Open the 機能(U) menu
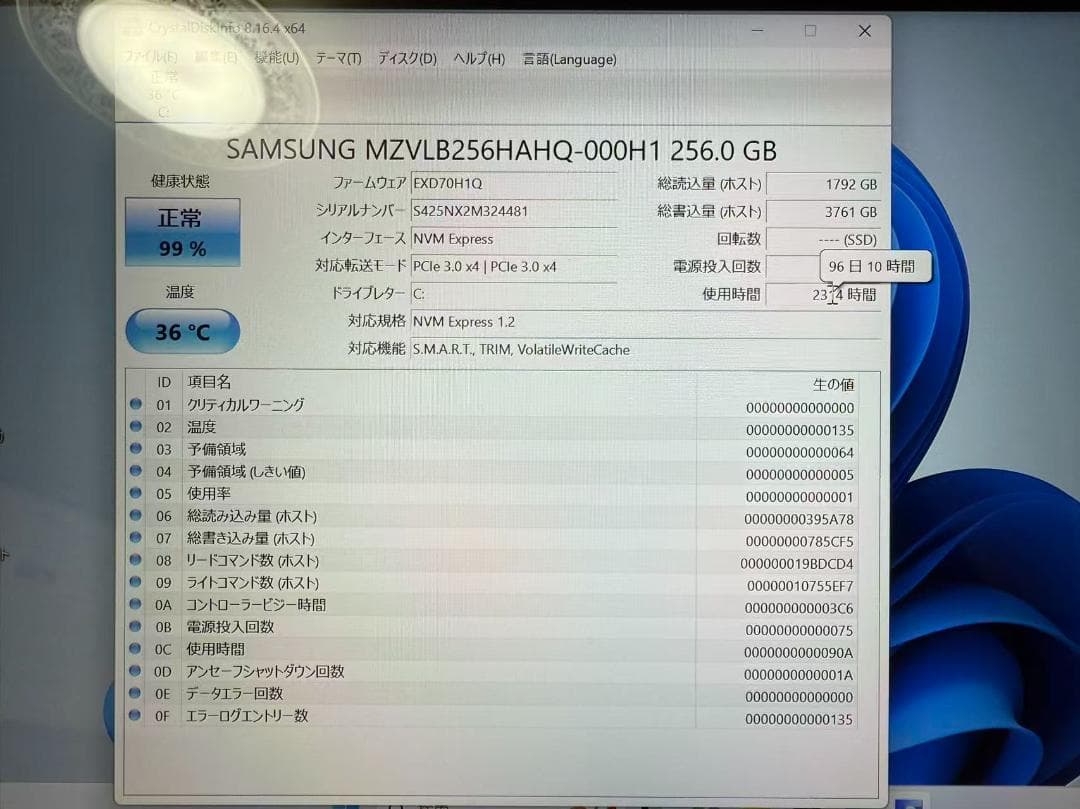This screenshot has height=809, width=1080. (x=274, y=58)
